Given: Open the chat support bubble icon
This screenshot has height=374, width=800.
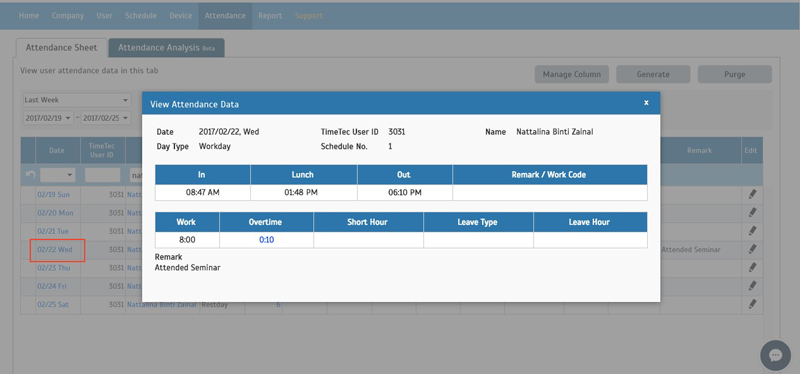Looking at the screenshot, I should pyautogui.click(x=775, y=355).
